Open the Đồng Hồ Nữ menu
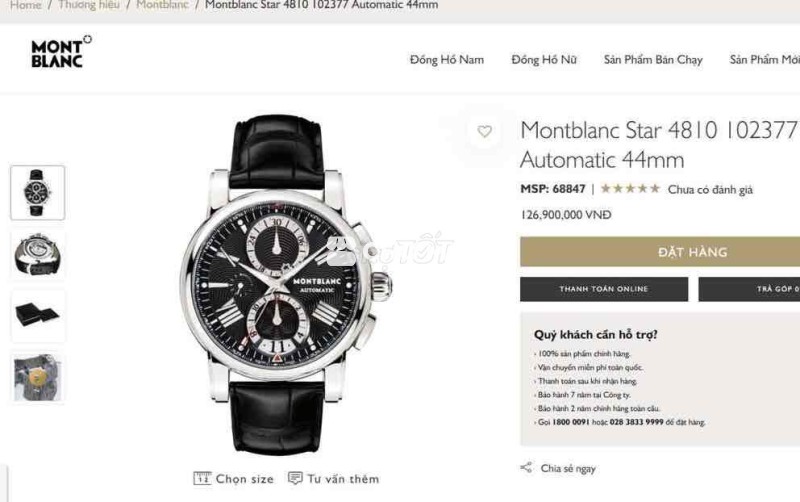Viewport: 800px width, 502px height. point(544,60)
